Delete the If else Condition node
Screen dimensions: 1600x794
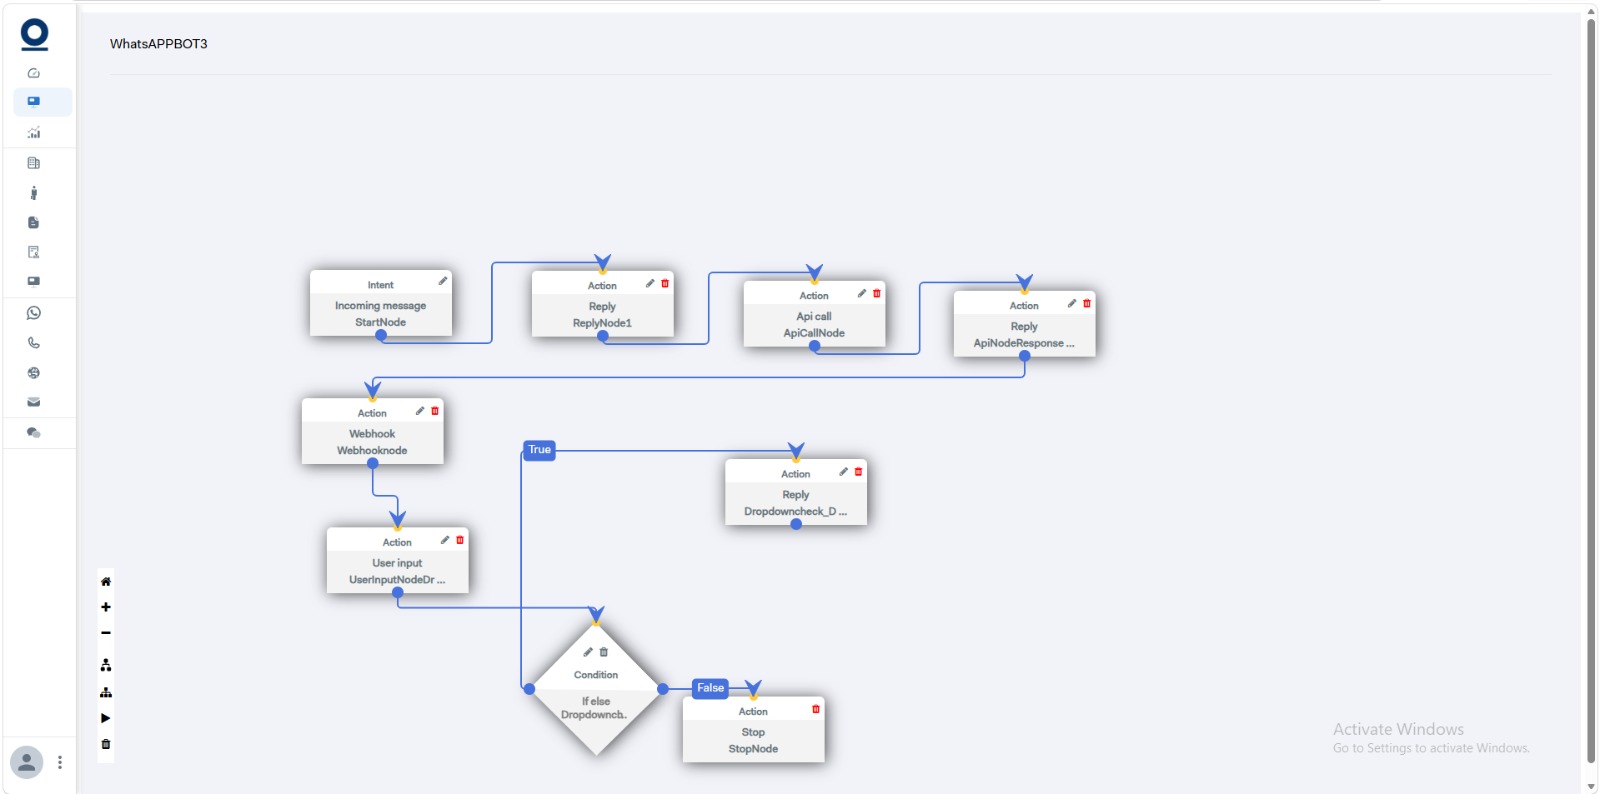[603, 652]
